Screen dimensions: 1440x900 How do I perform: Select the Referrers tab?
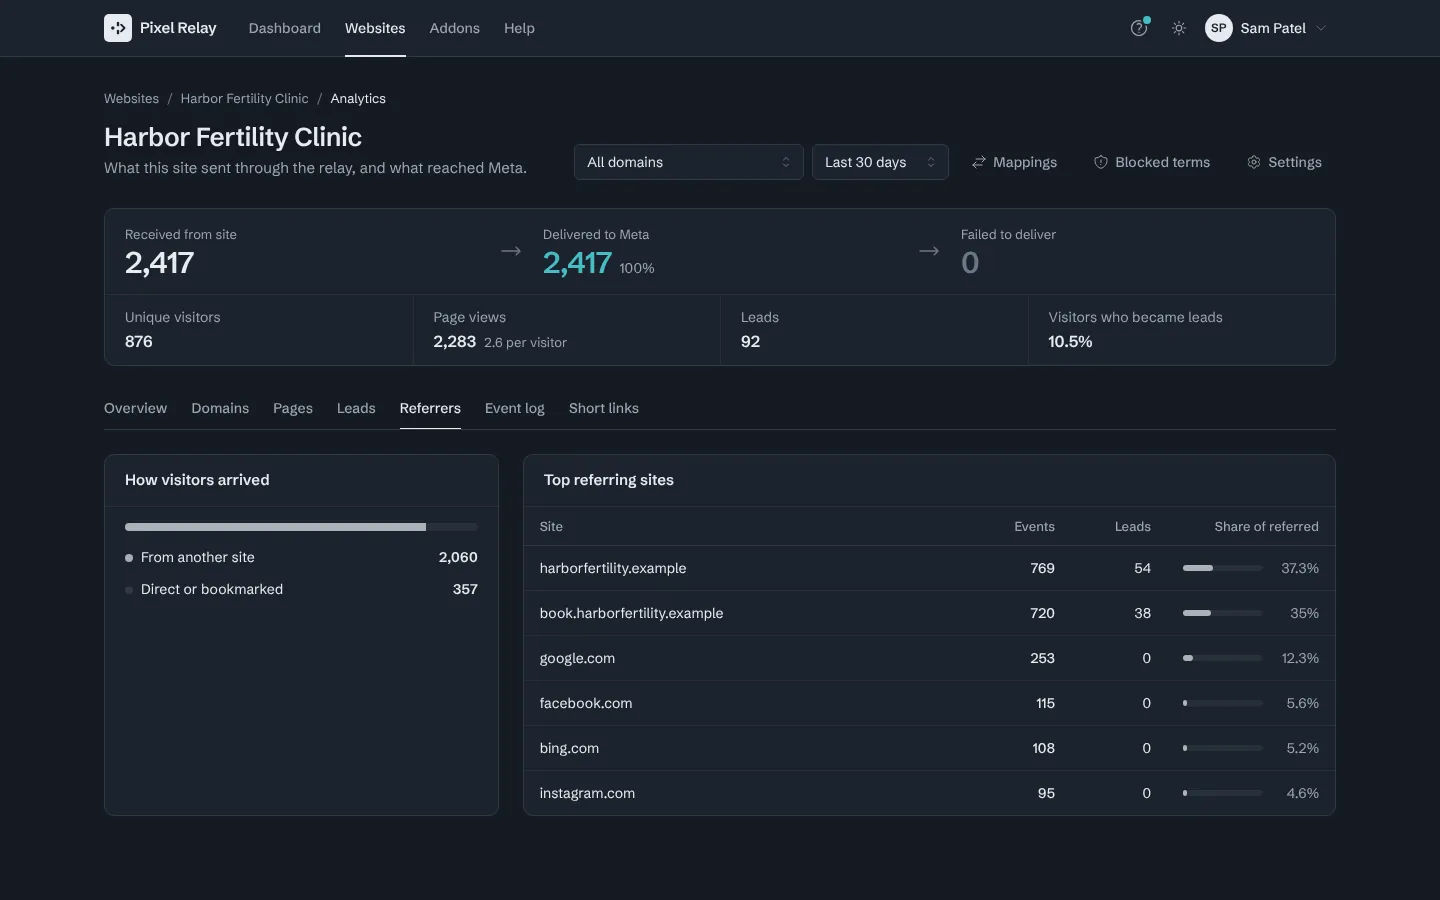(430, 408)
